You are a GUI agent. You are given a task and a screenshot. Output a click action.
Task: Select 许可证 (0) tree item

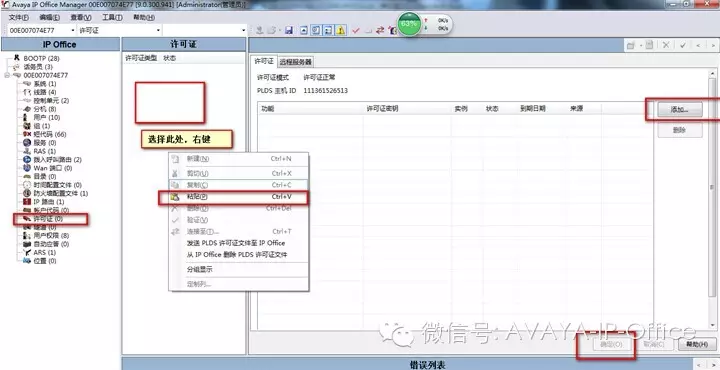pos(48,219)
